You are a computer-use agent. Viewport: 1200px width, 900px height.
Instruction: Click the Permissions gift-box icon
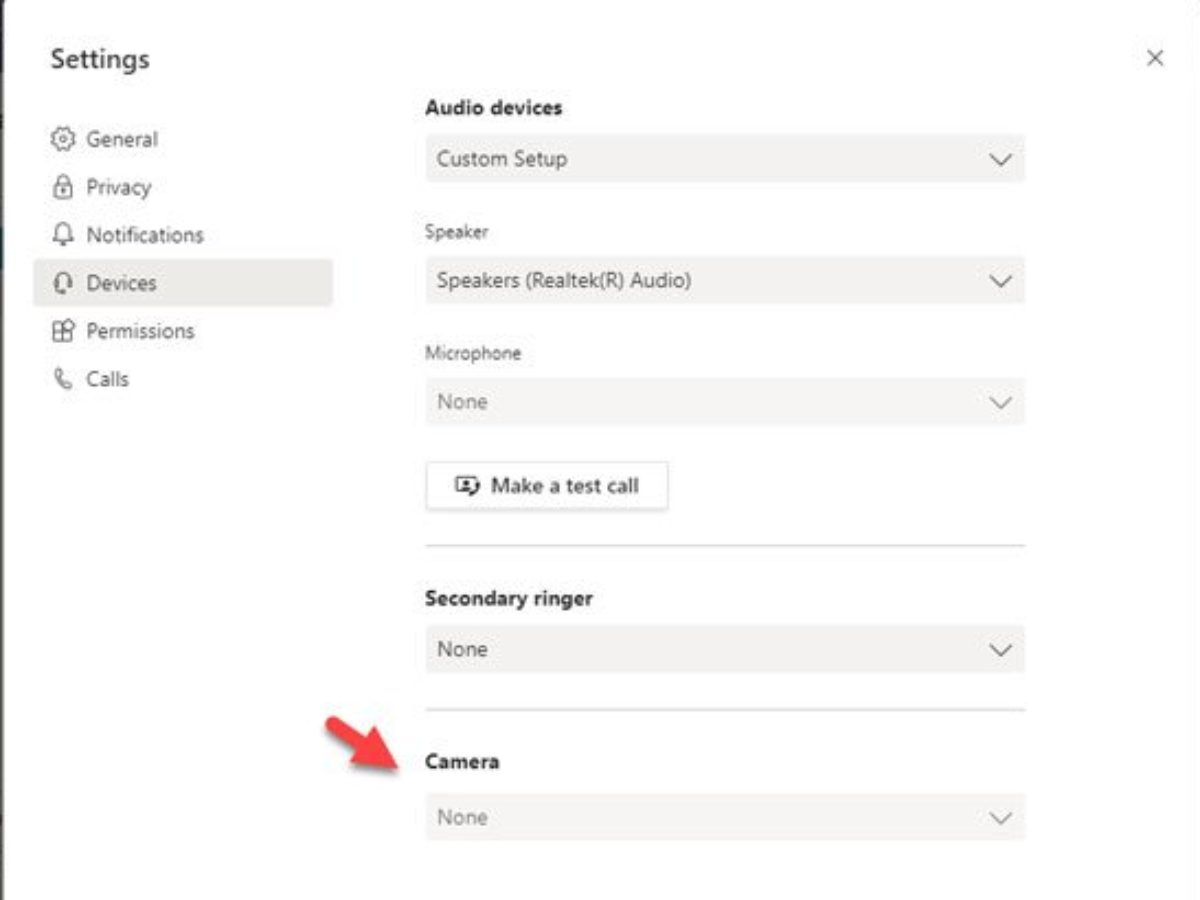[x=63, y=331]
